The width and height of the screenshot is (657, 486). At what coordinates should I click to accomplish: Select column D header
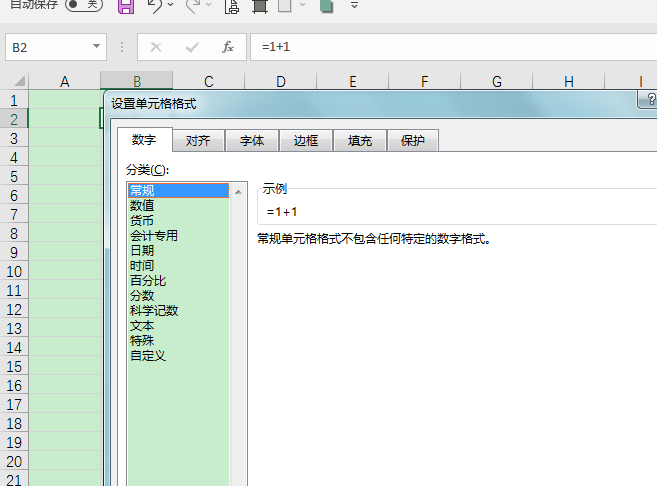pyautogui.click(x=281, y=81)
